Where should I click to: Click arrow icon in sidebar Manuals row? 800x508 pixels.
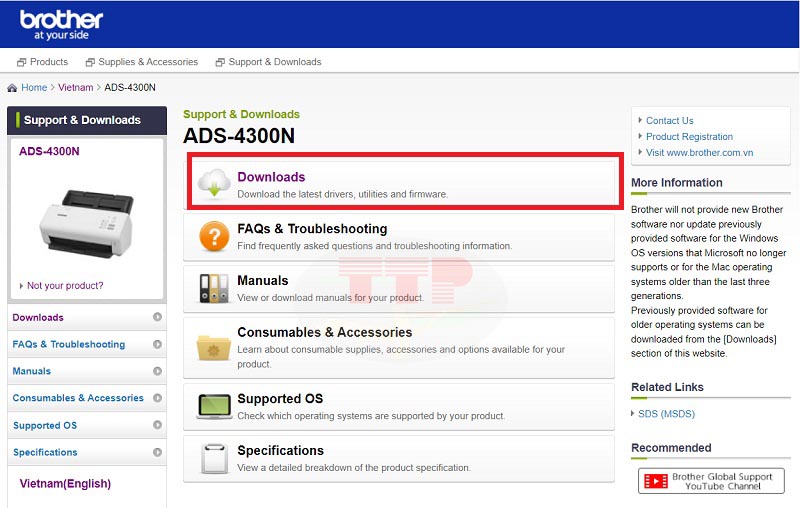point(157,371)
